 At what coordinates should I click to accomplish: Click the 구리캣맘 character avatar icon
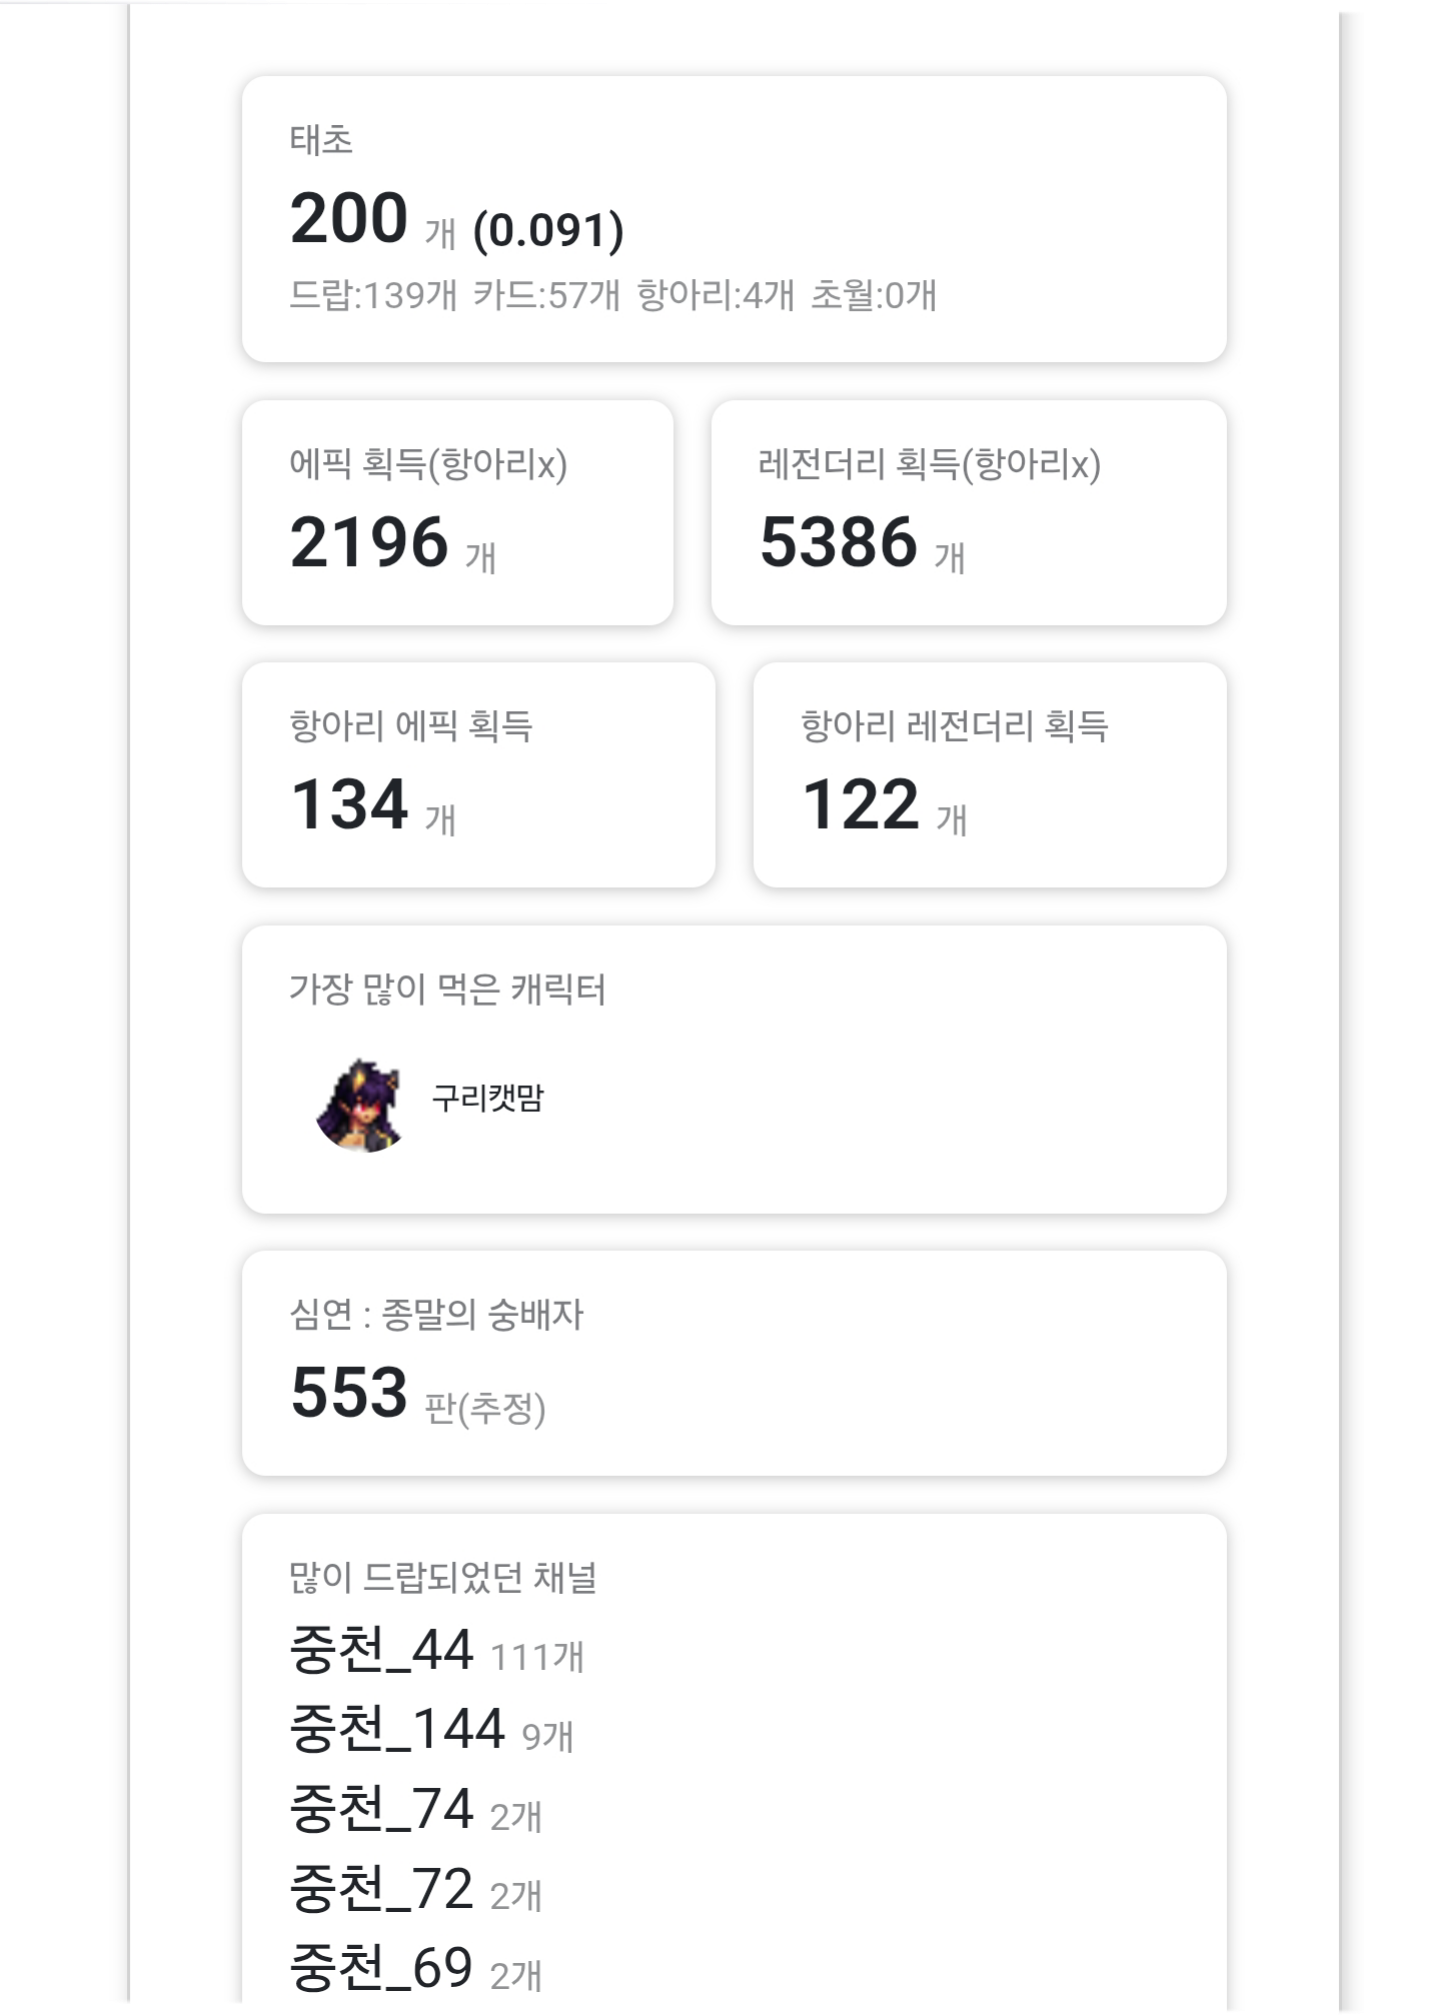click(360, 1105)
